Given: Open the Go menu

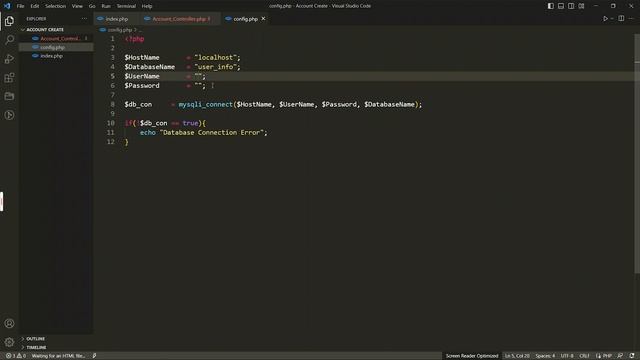Looking at the screenshot, I should [92, 6].
